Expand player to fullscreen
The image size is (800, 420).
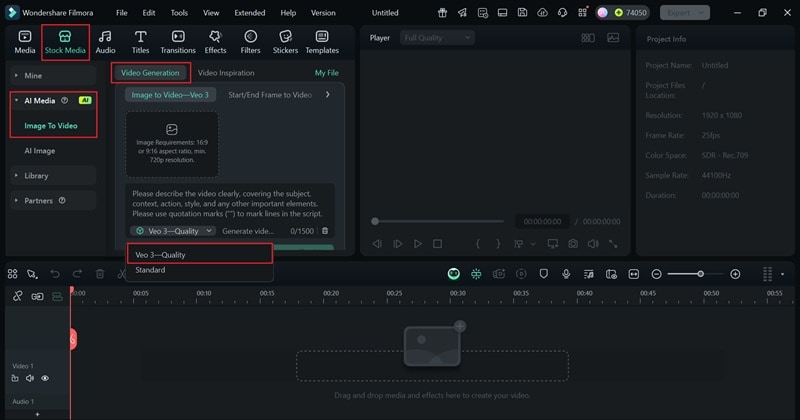(613, 244)
